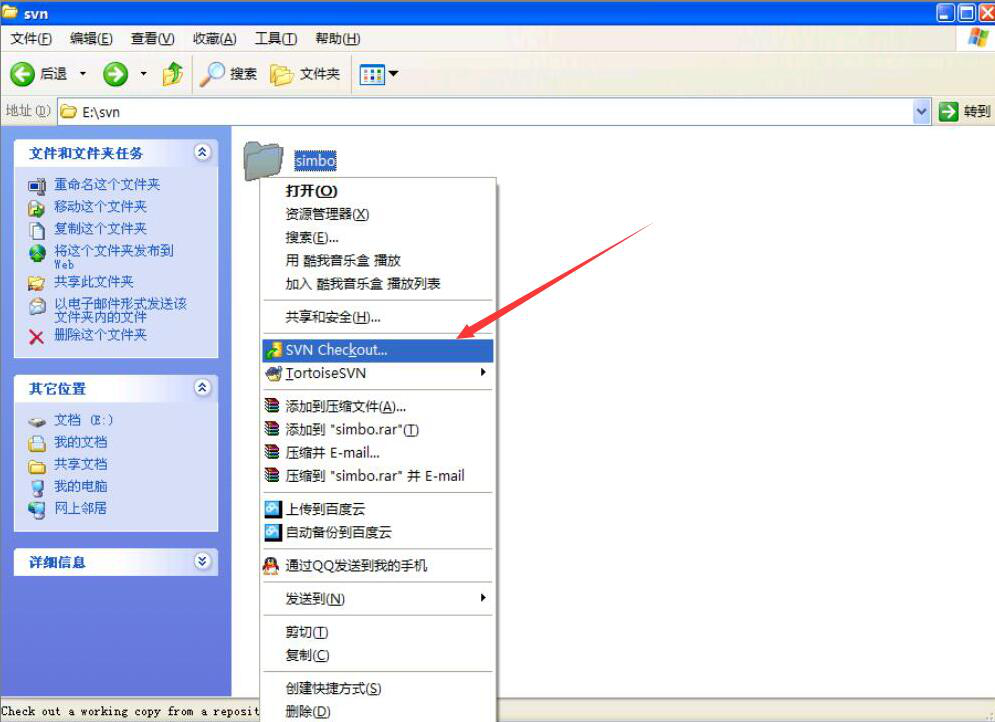The height and width of the screenshot is (722, 995).
Task: Expand the 详细信息 panel
Action: pos(202,561)
